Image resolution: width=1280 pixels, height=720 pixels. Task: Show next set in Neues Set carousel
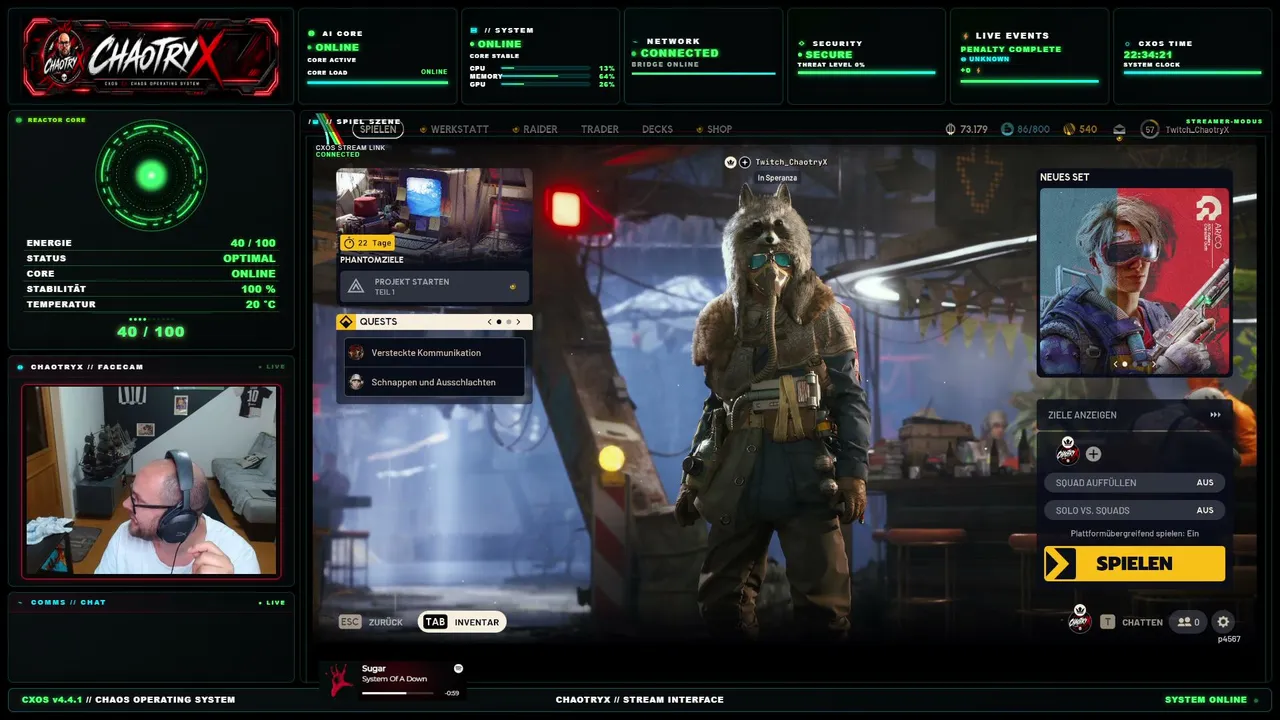pyautogui.click(x=1152, y=364)
